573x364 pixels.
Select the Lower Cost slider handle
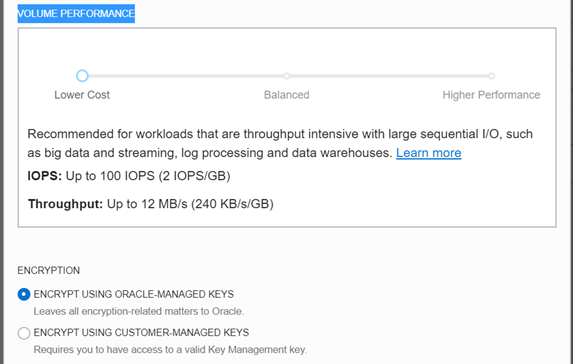click(82, 76)
